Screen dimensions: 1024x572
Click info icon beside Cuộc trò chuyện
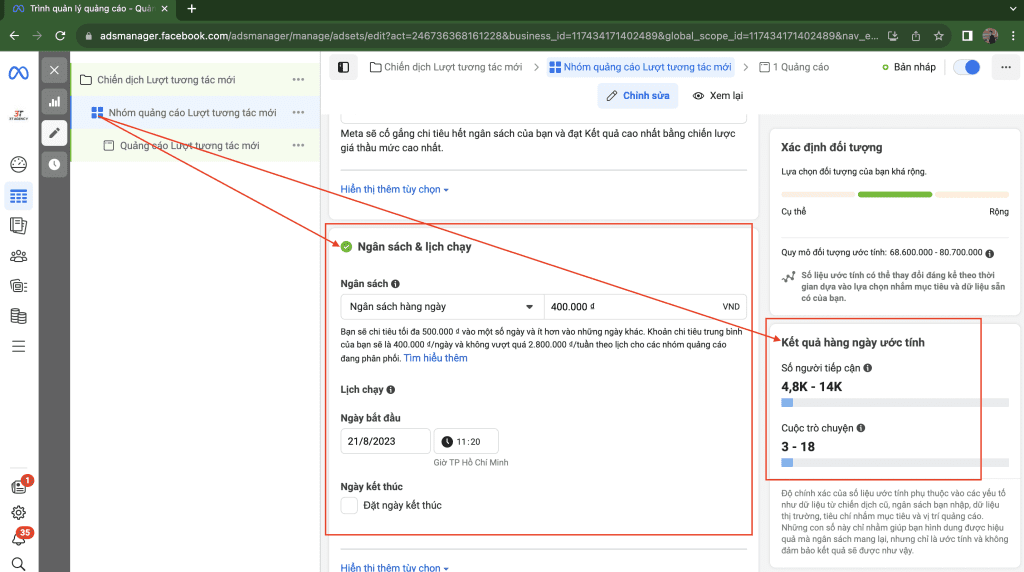tap(861, 428)
